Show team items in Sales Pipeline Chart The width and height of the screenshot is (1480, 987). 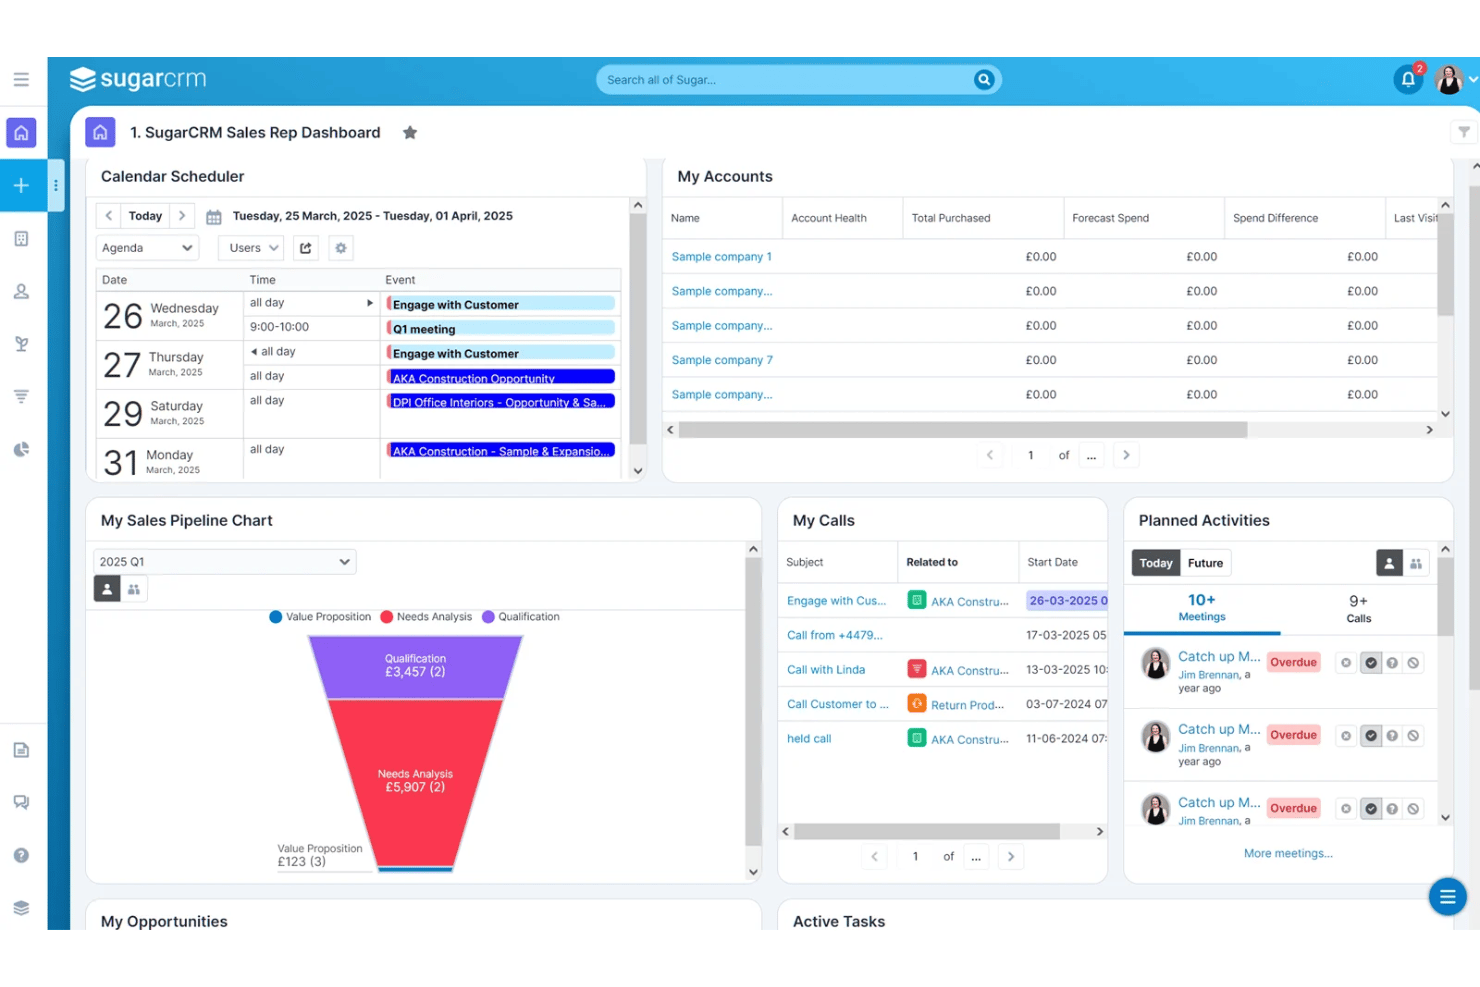(x=134, y=589)
